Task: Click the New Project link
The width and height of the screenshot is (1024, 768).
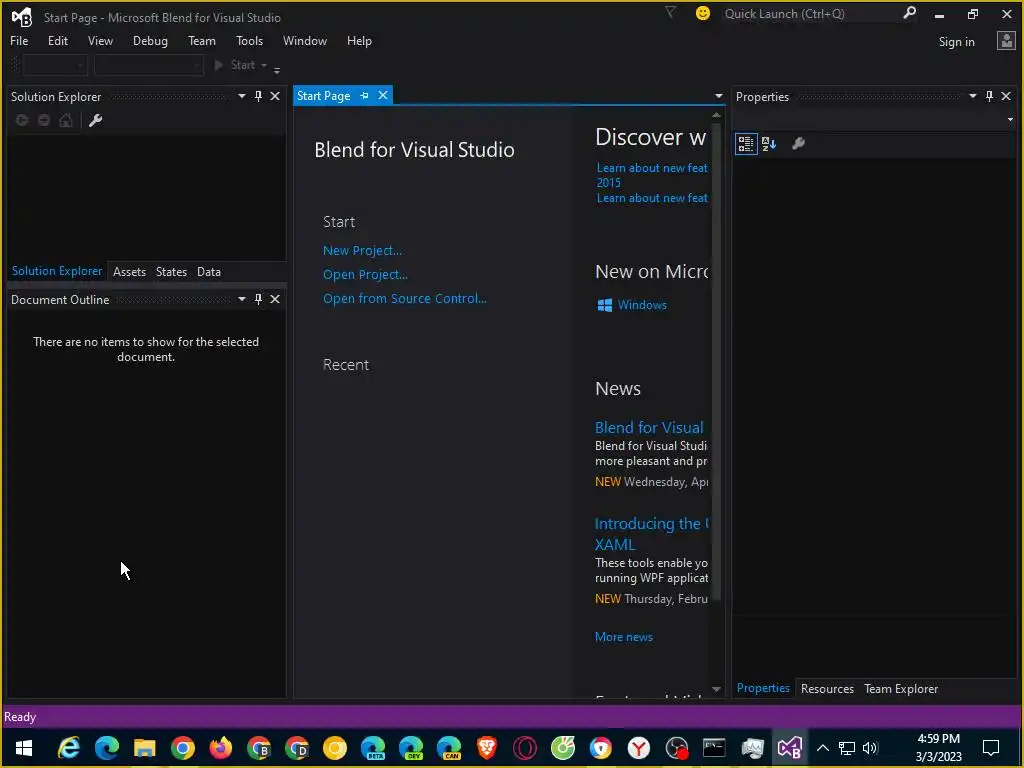Action: click(x=362, y=251)
